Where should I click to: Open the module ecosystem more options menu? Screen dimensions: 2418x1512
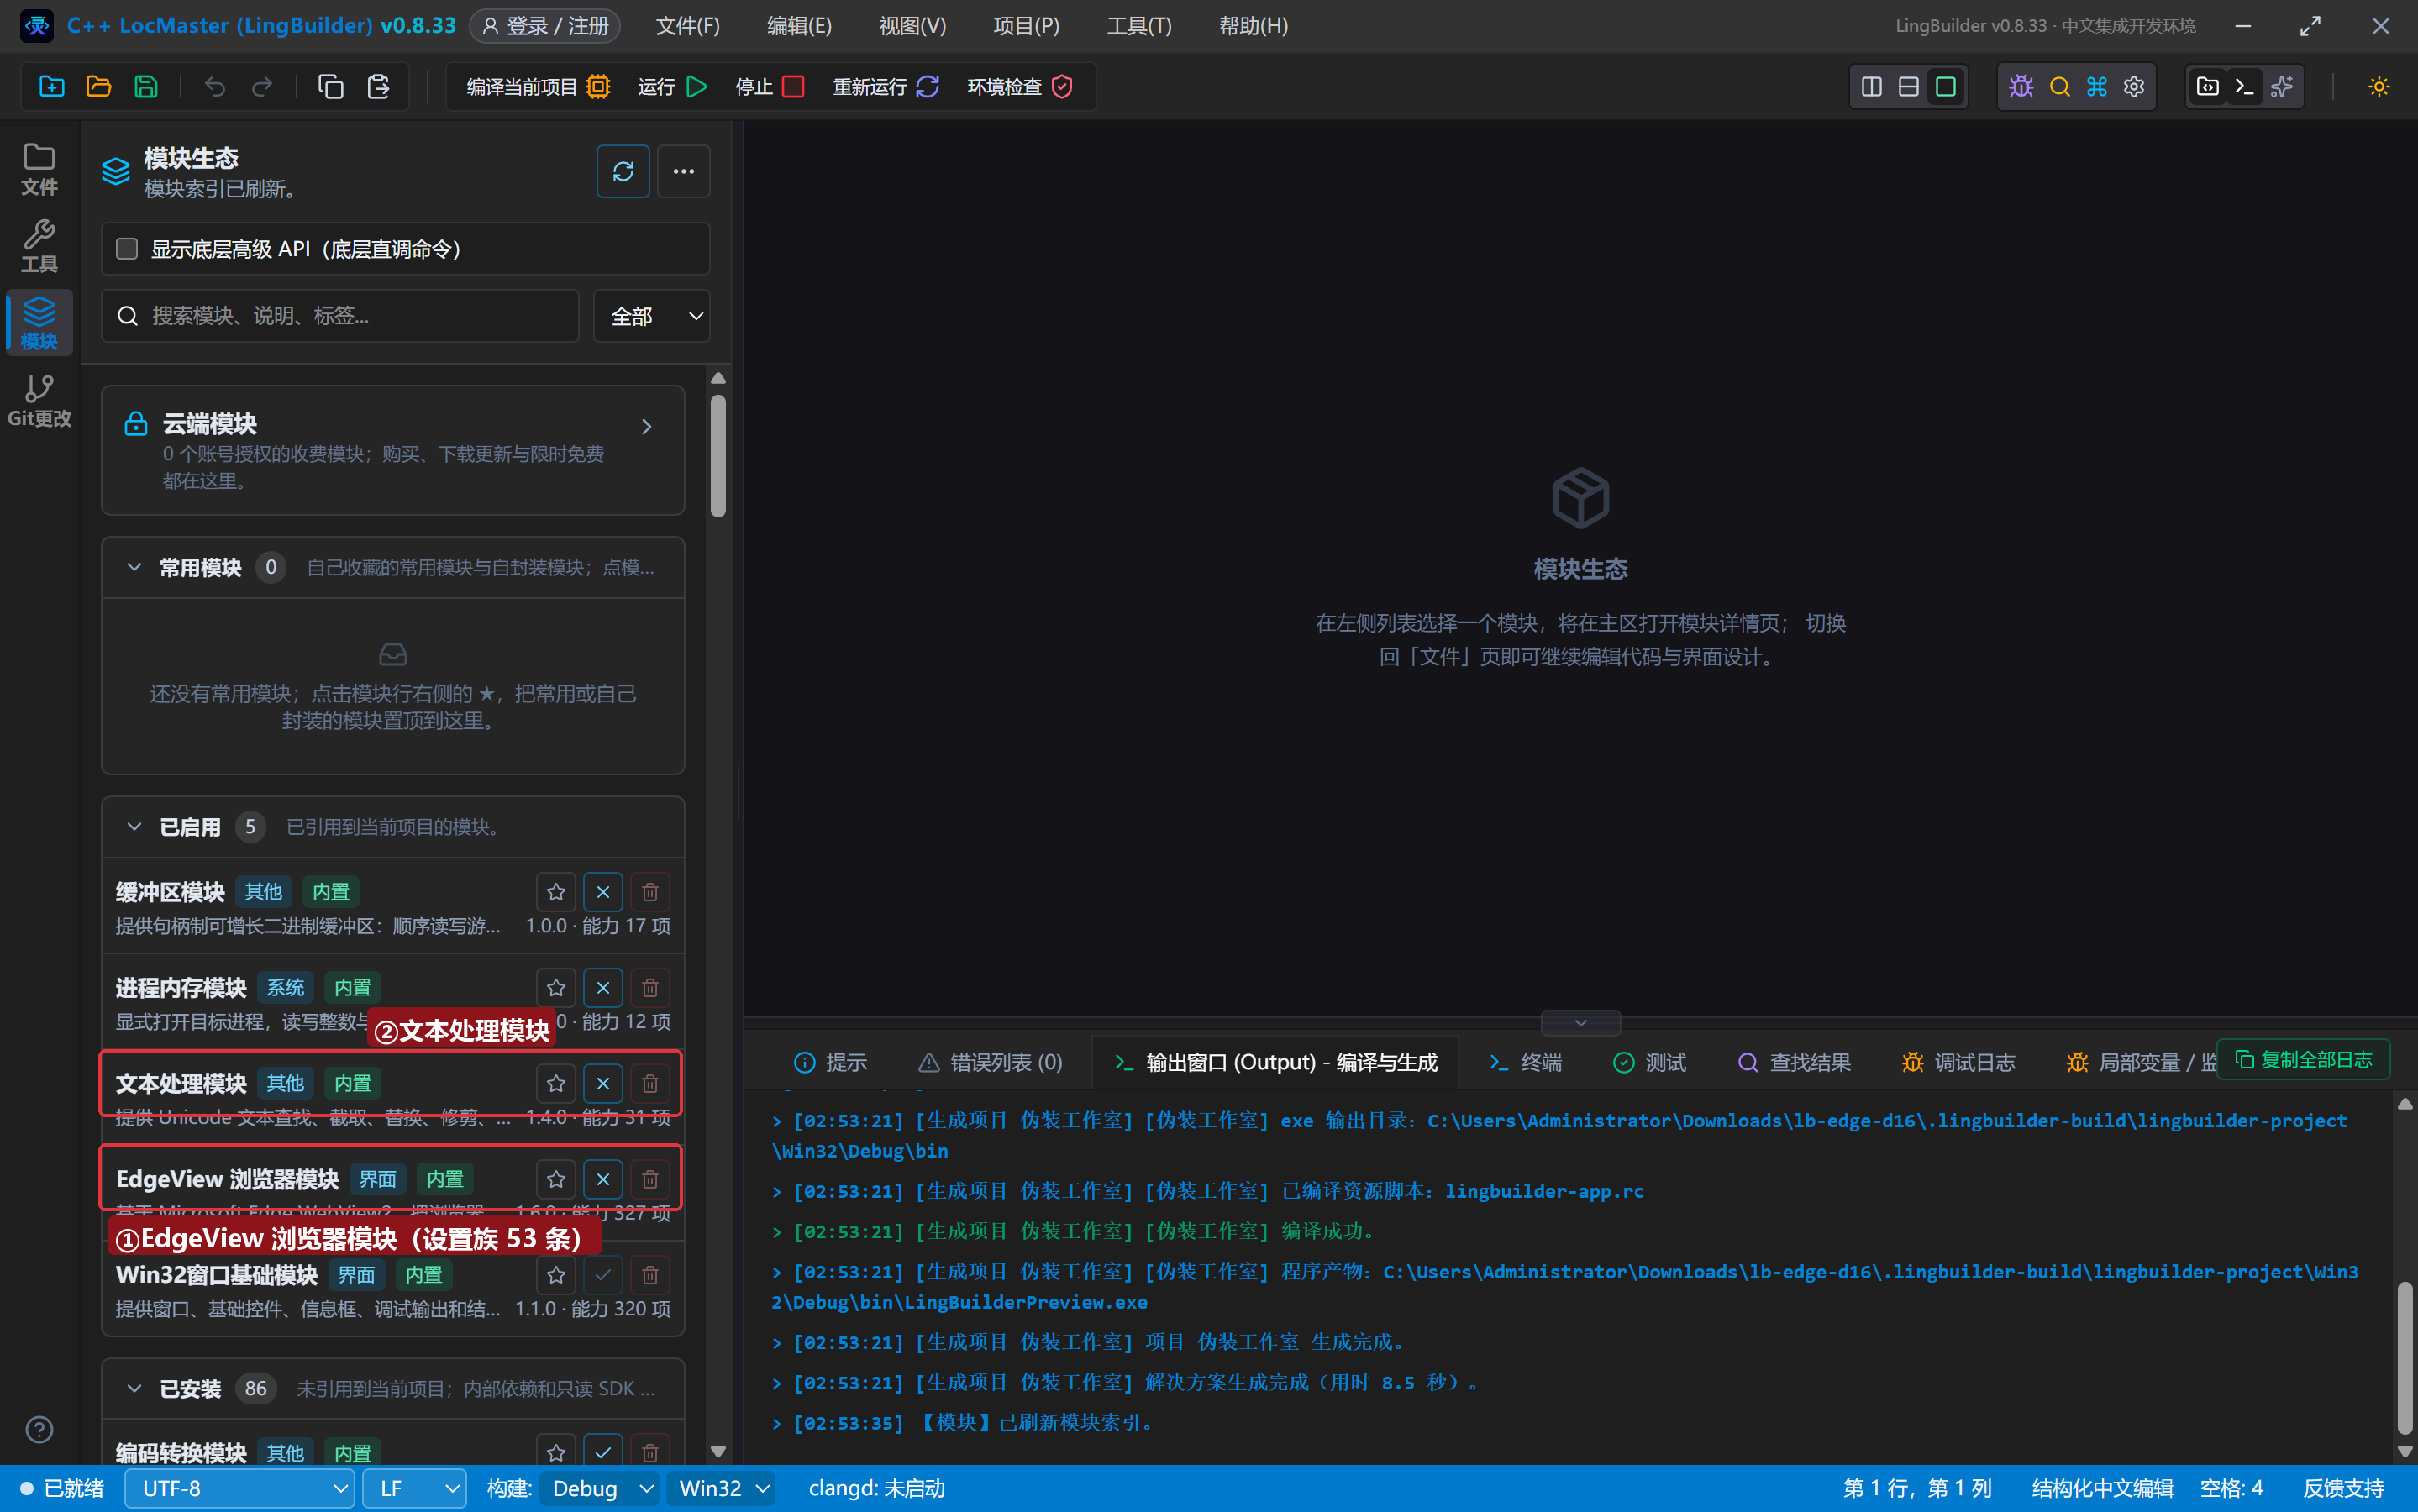point(684,172)
